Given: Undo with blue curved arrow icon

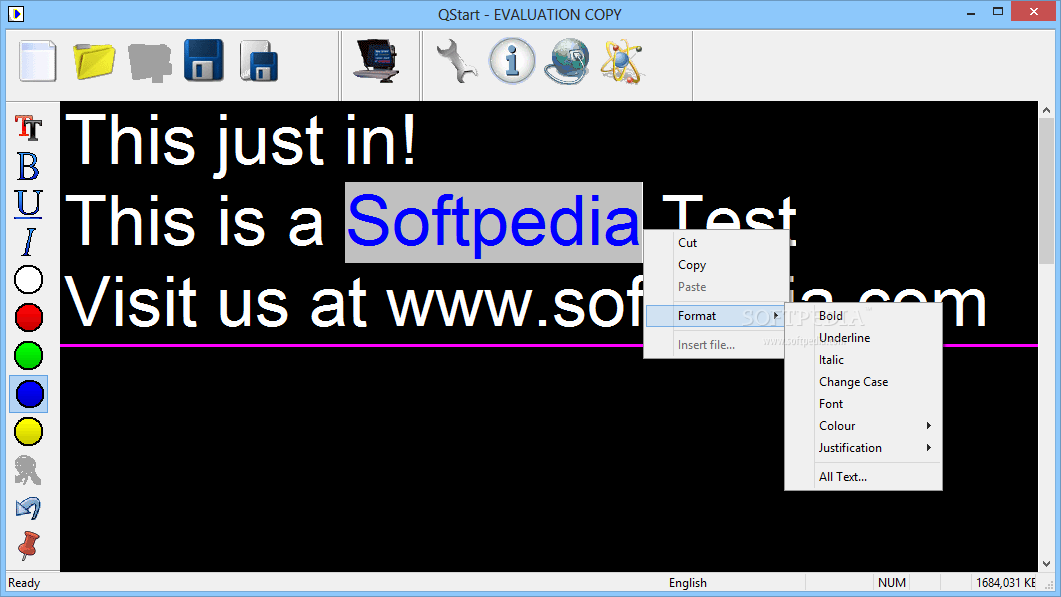Looking at the screenshot, I should coord(28,508).
